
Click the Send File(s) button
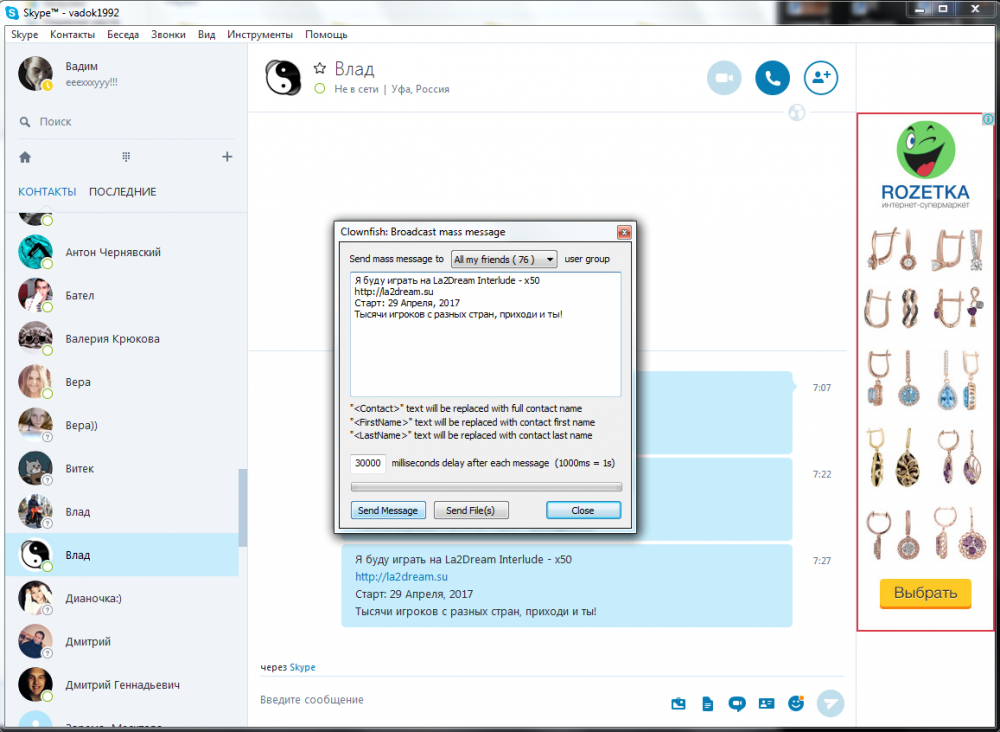477,510
